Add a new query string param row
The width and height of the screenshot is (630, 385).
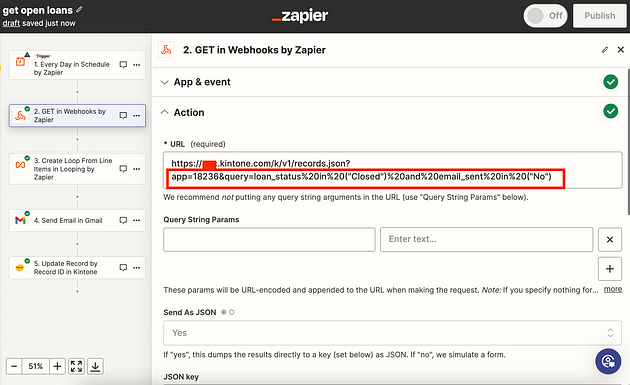point(610,269)
